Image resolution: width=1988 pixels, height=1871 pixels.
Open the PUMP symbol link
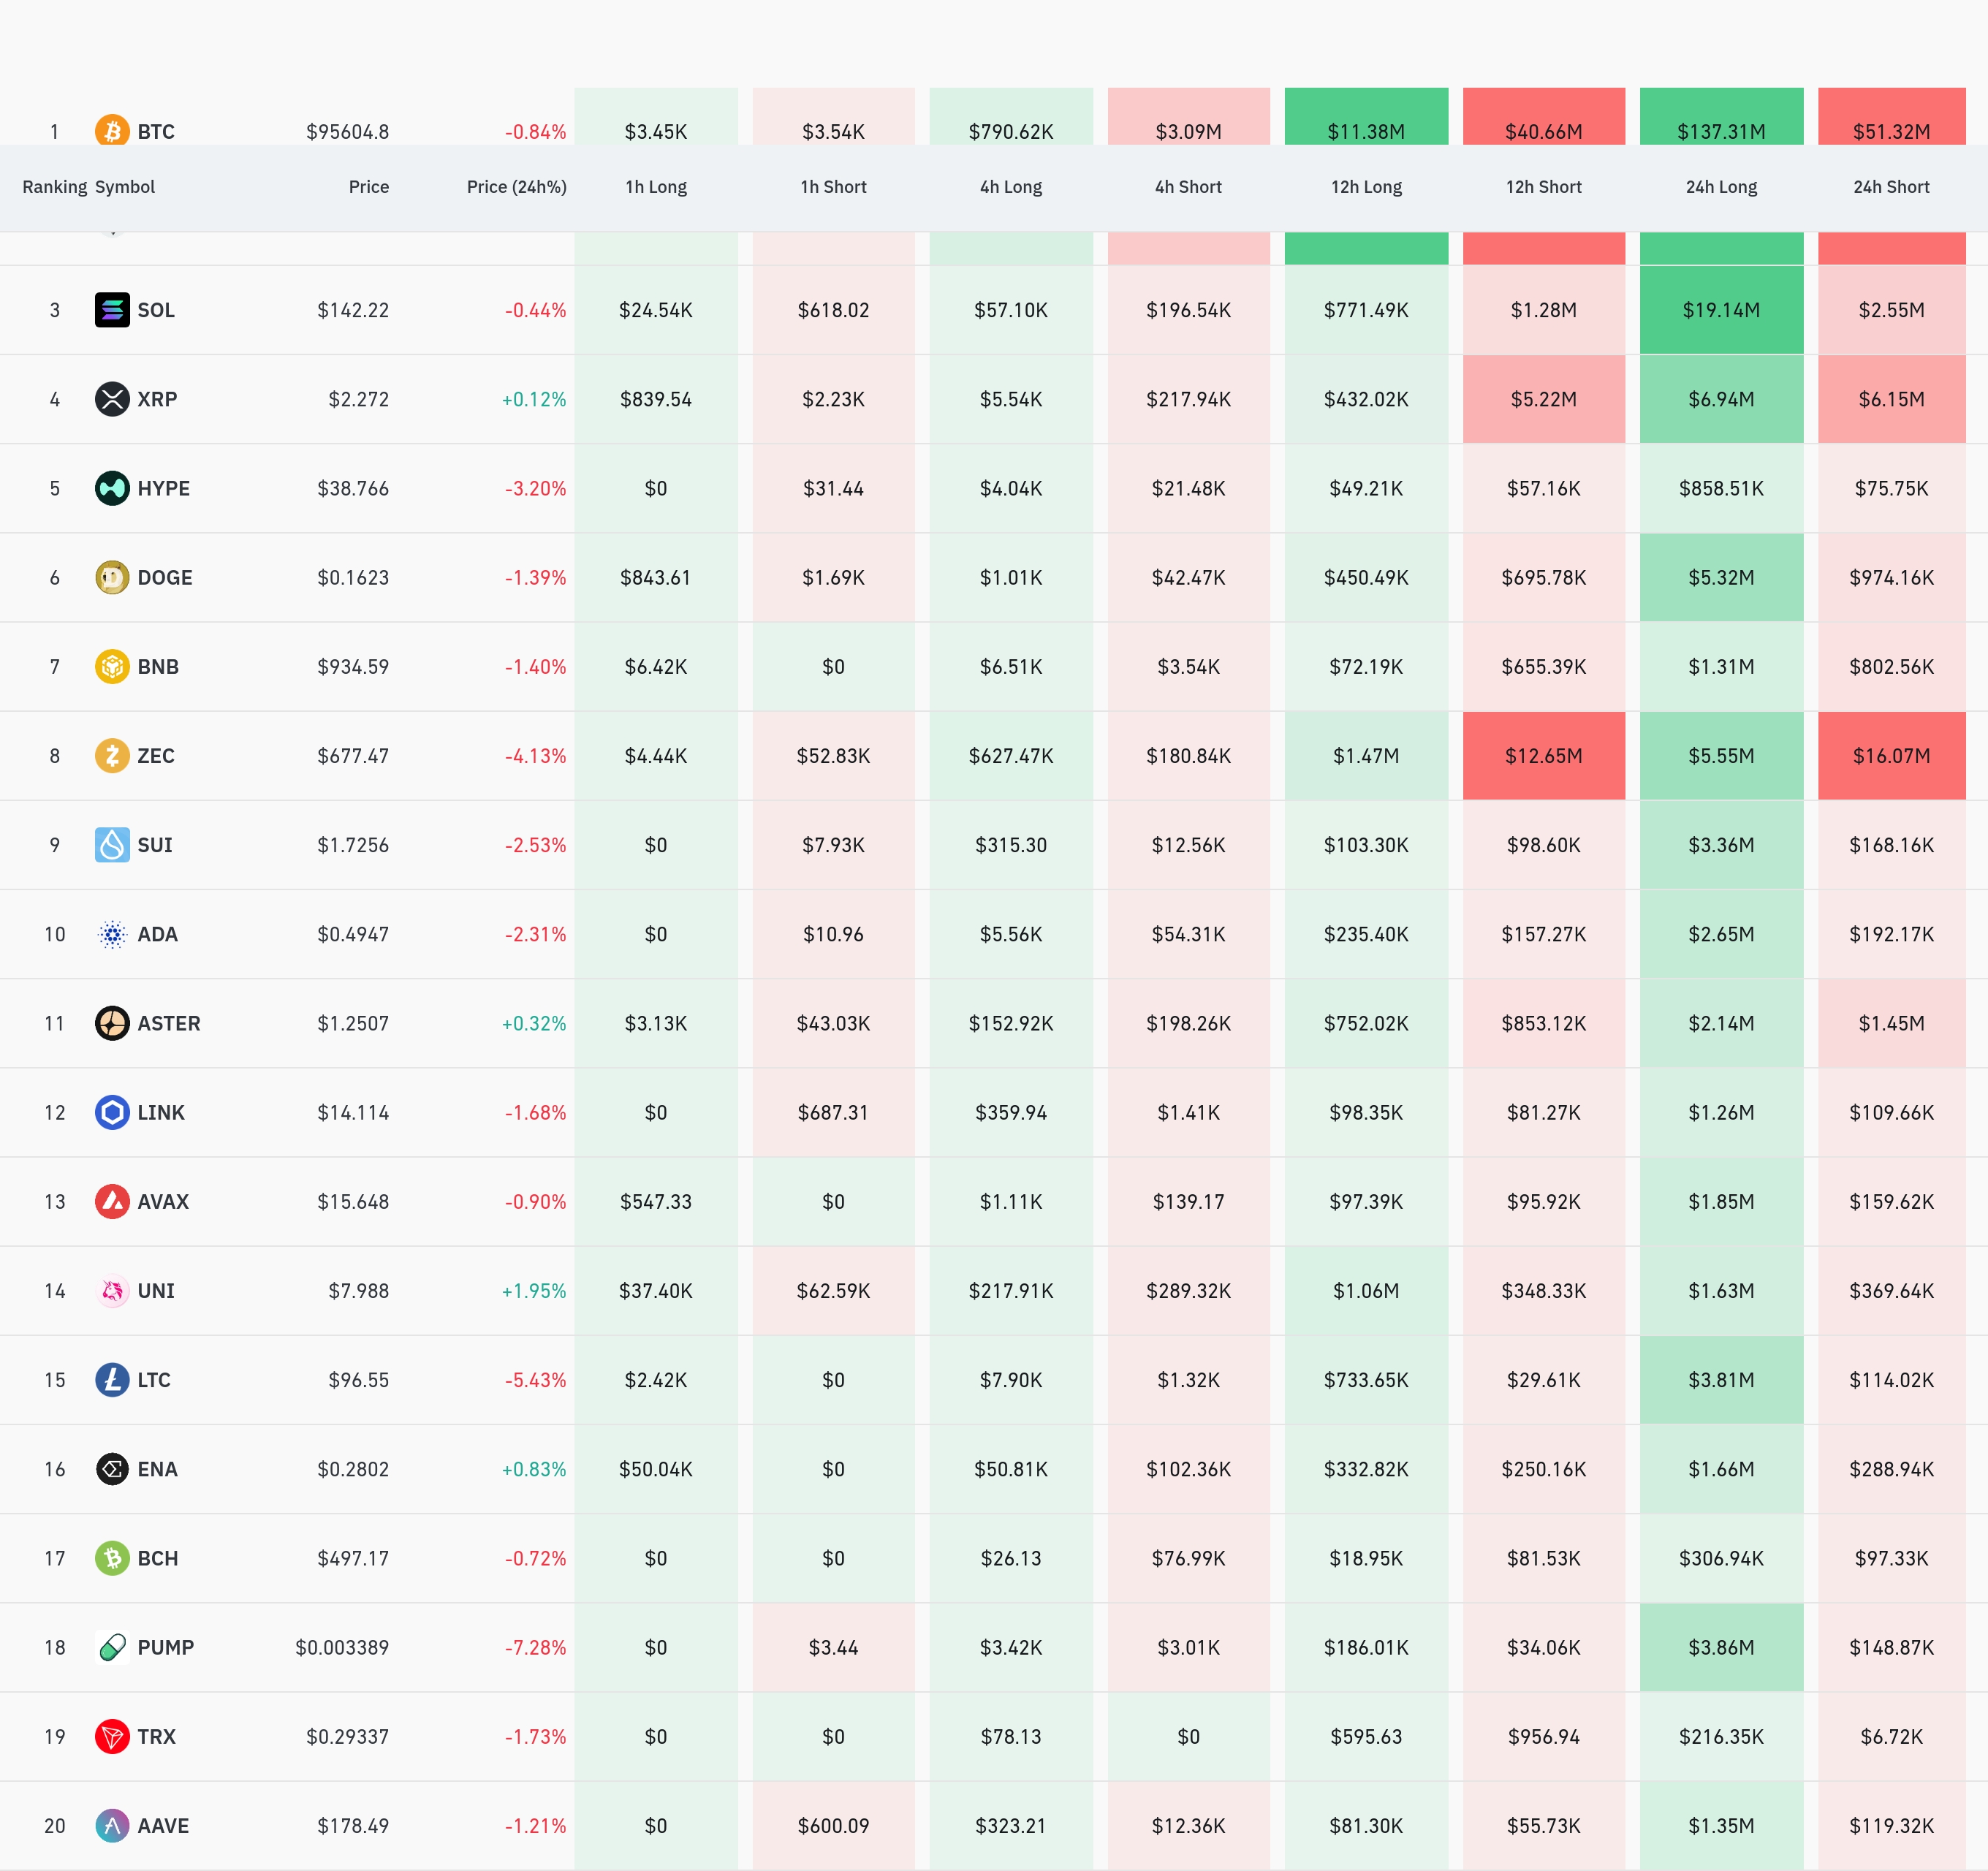coord(165,1647)
